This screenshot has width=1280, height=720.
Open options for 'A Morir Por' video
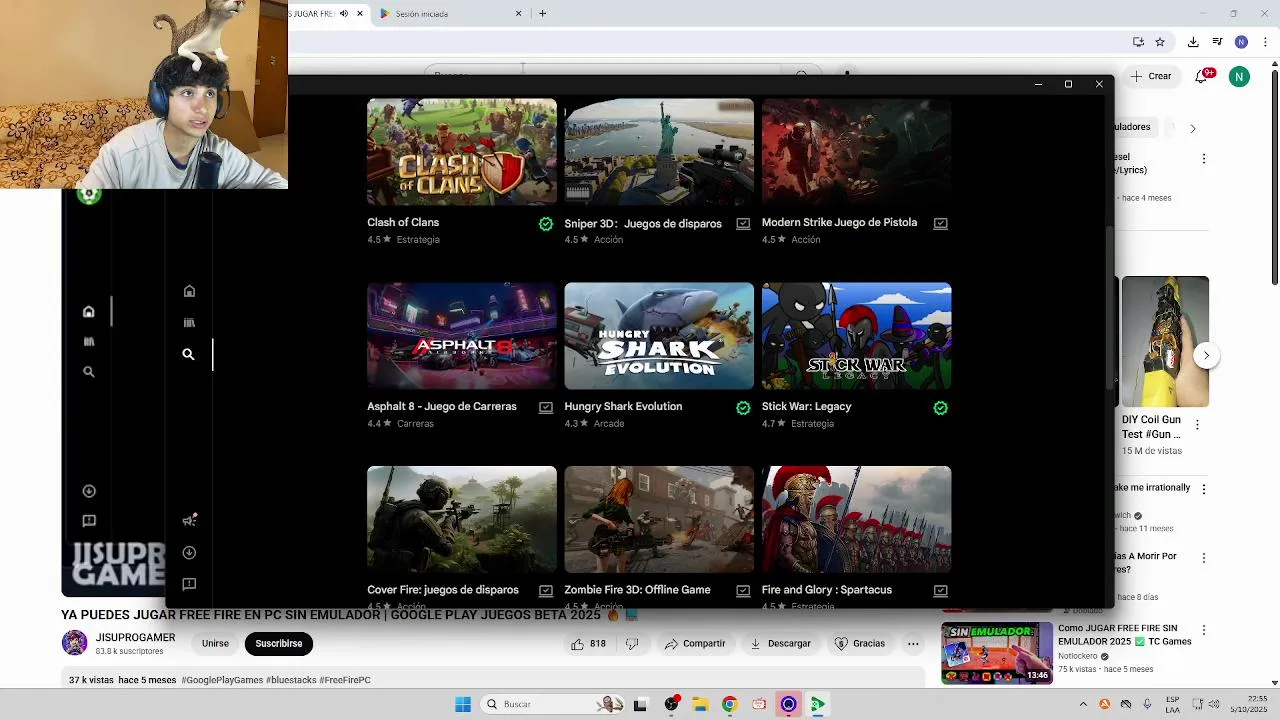click(1204, 558)
